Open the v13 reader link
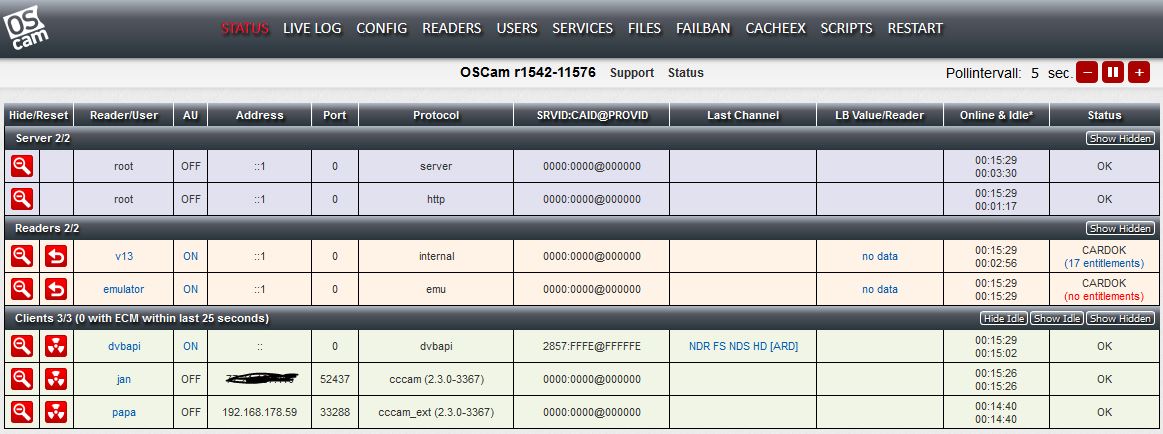 tap(124, 256)
